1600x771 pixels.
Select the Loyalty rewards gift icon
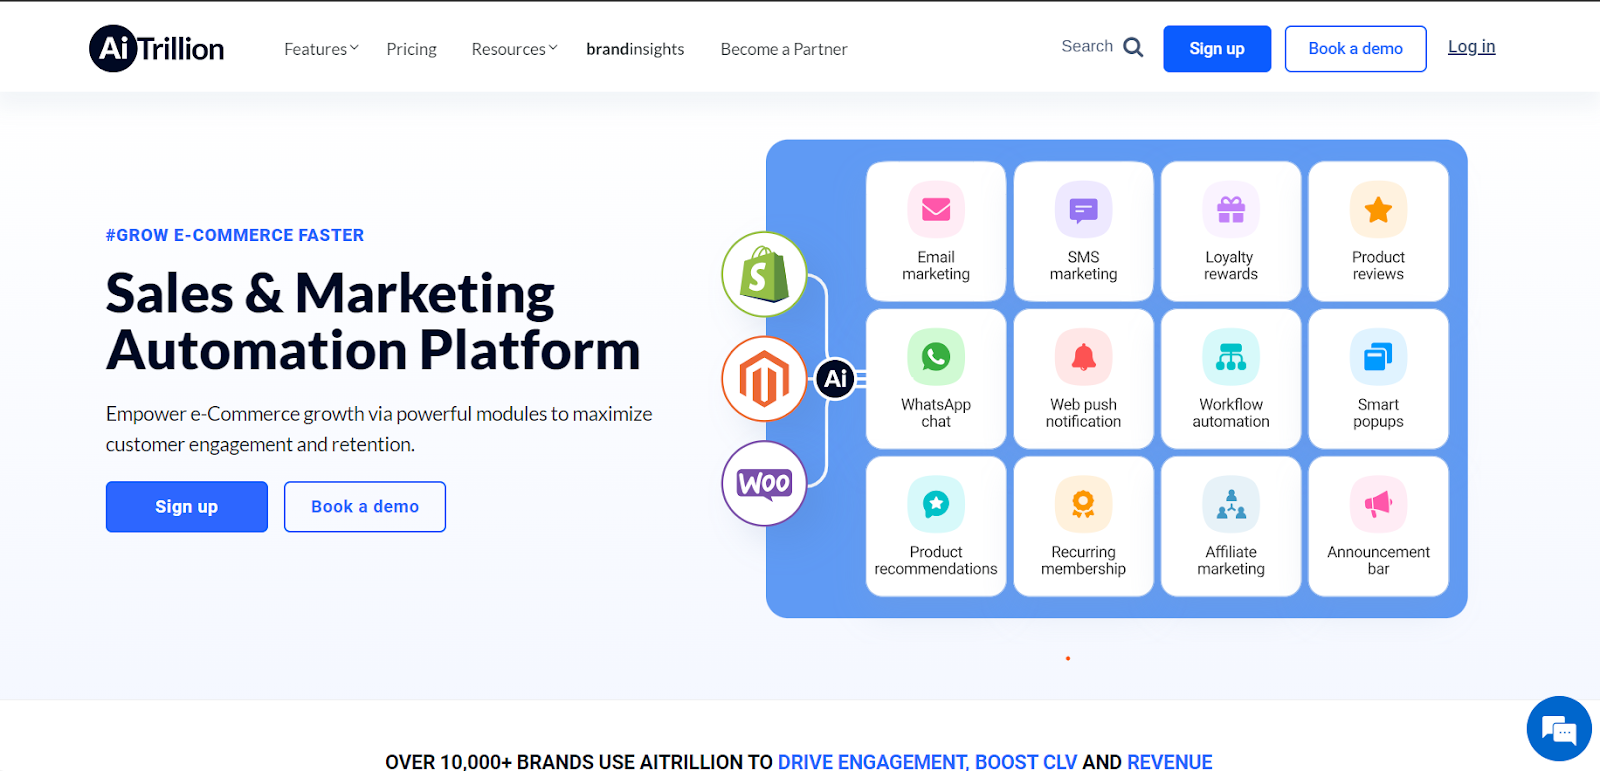tap(1231, 209)
